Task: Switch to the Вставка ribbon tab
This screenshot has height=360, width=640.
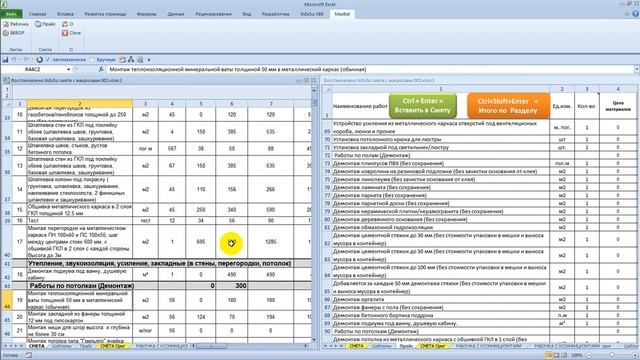Action: coord(65,14)
